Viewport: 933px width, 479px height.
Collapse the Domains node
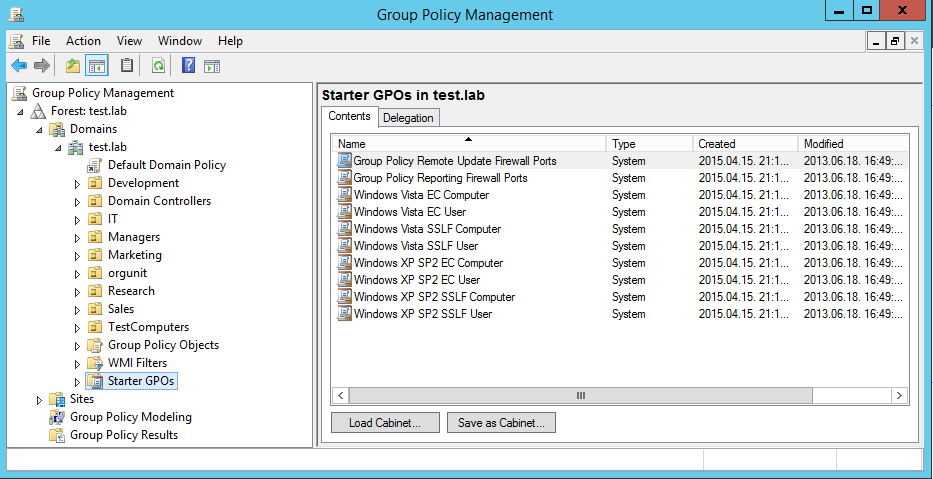39,130
